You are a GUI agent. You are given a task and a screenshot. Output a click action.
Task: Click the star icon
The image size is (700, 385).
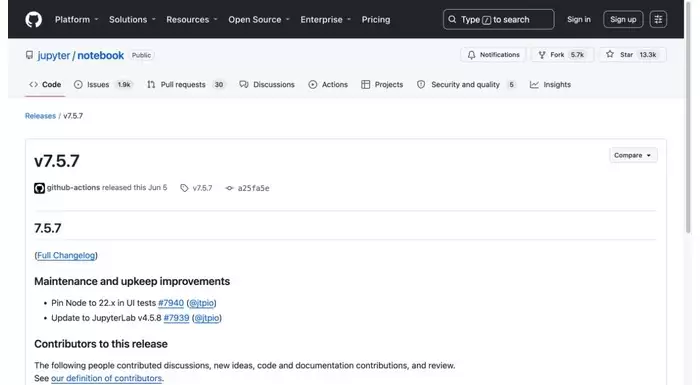(610, 54)
